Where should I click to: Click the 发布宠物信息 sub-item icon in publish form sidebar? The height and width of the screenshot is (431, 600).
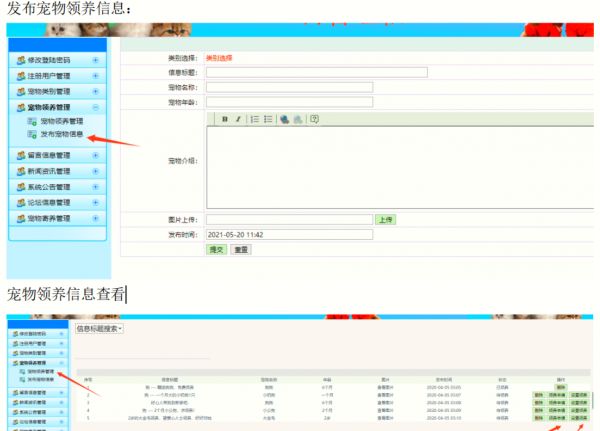pos(32,134)
